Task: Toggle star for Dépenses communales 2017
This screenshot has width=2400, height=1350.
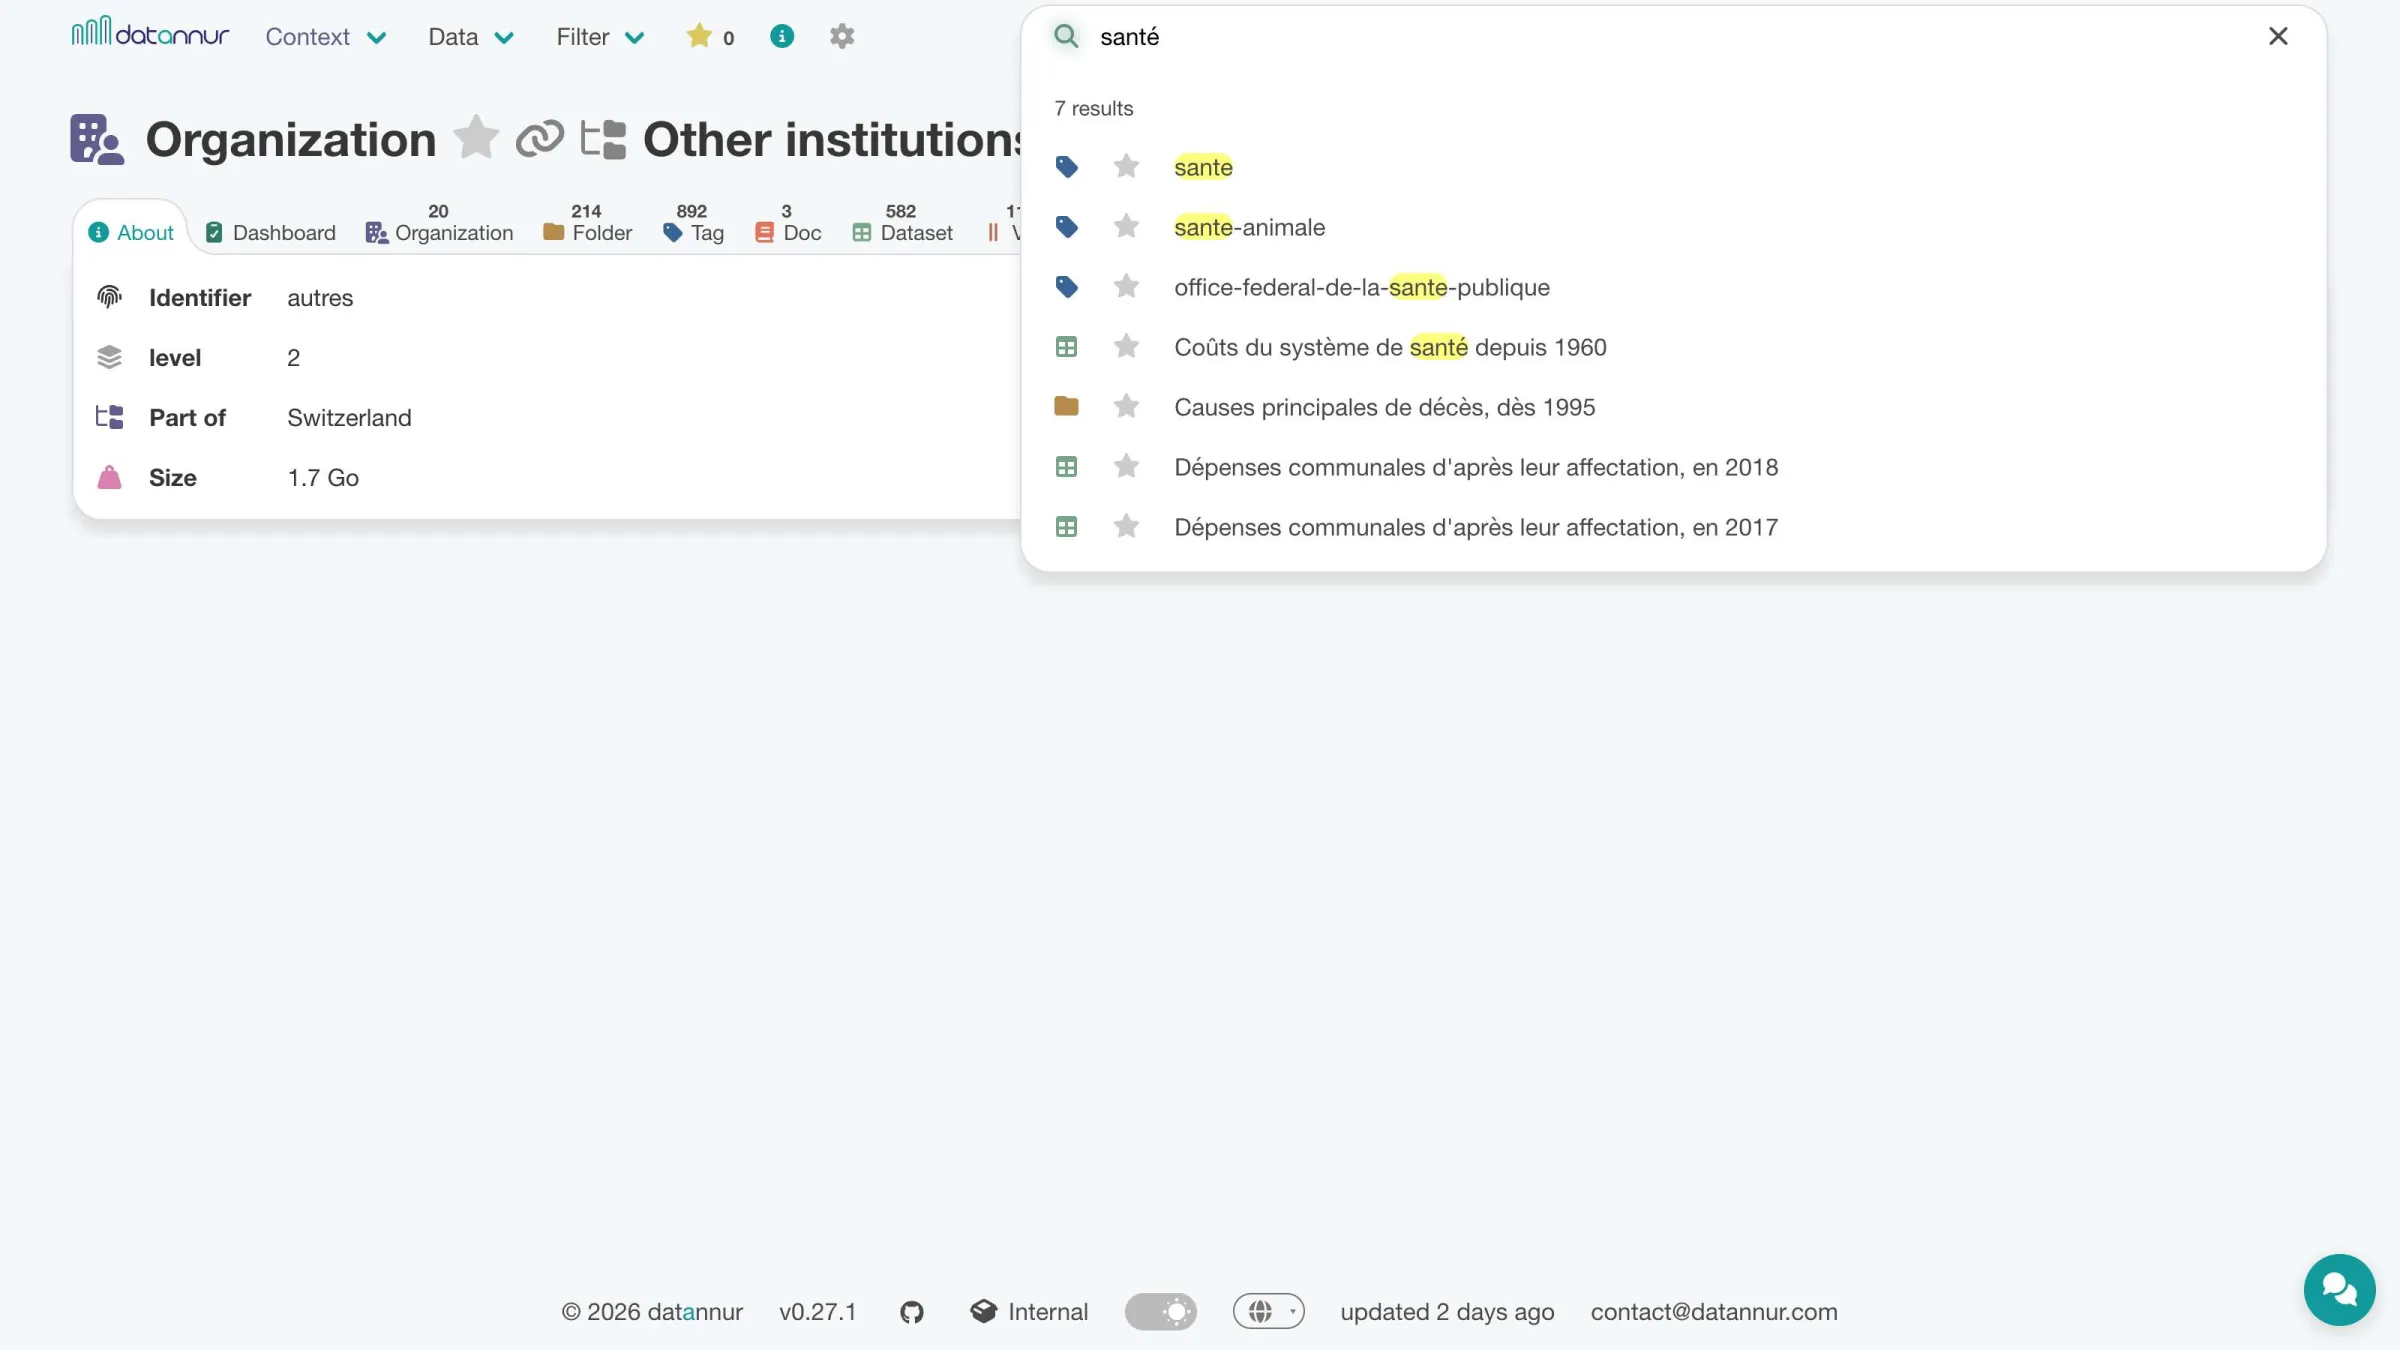Action: (x=1126, y=526)
